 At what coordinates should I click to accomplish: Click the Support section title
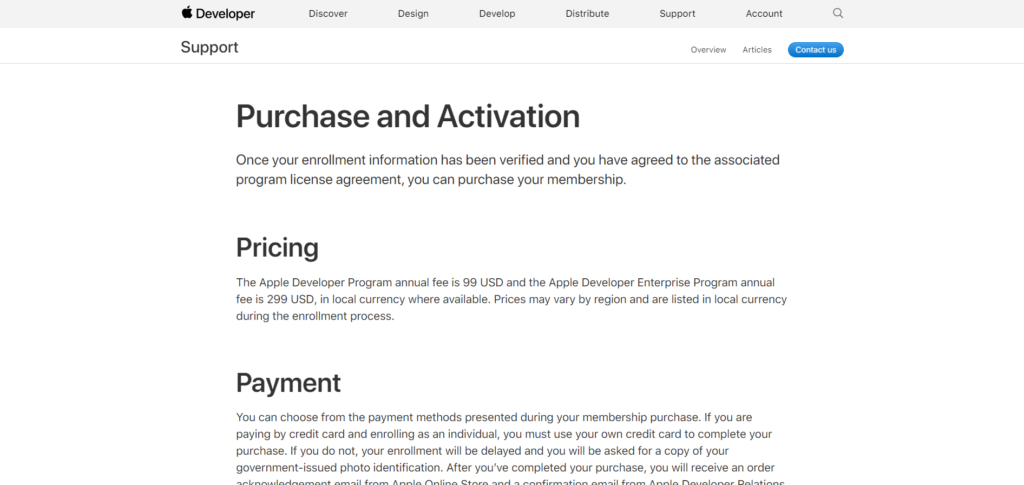point(210,48)
